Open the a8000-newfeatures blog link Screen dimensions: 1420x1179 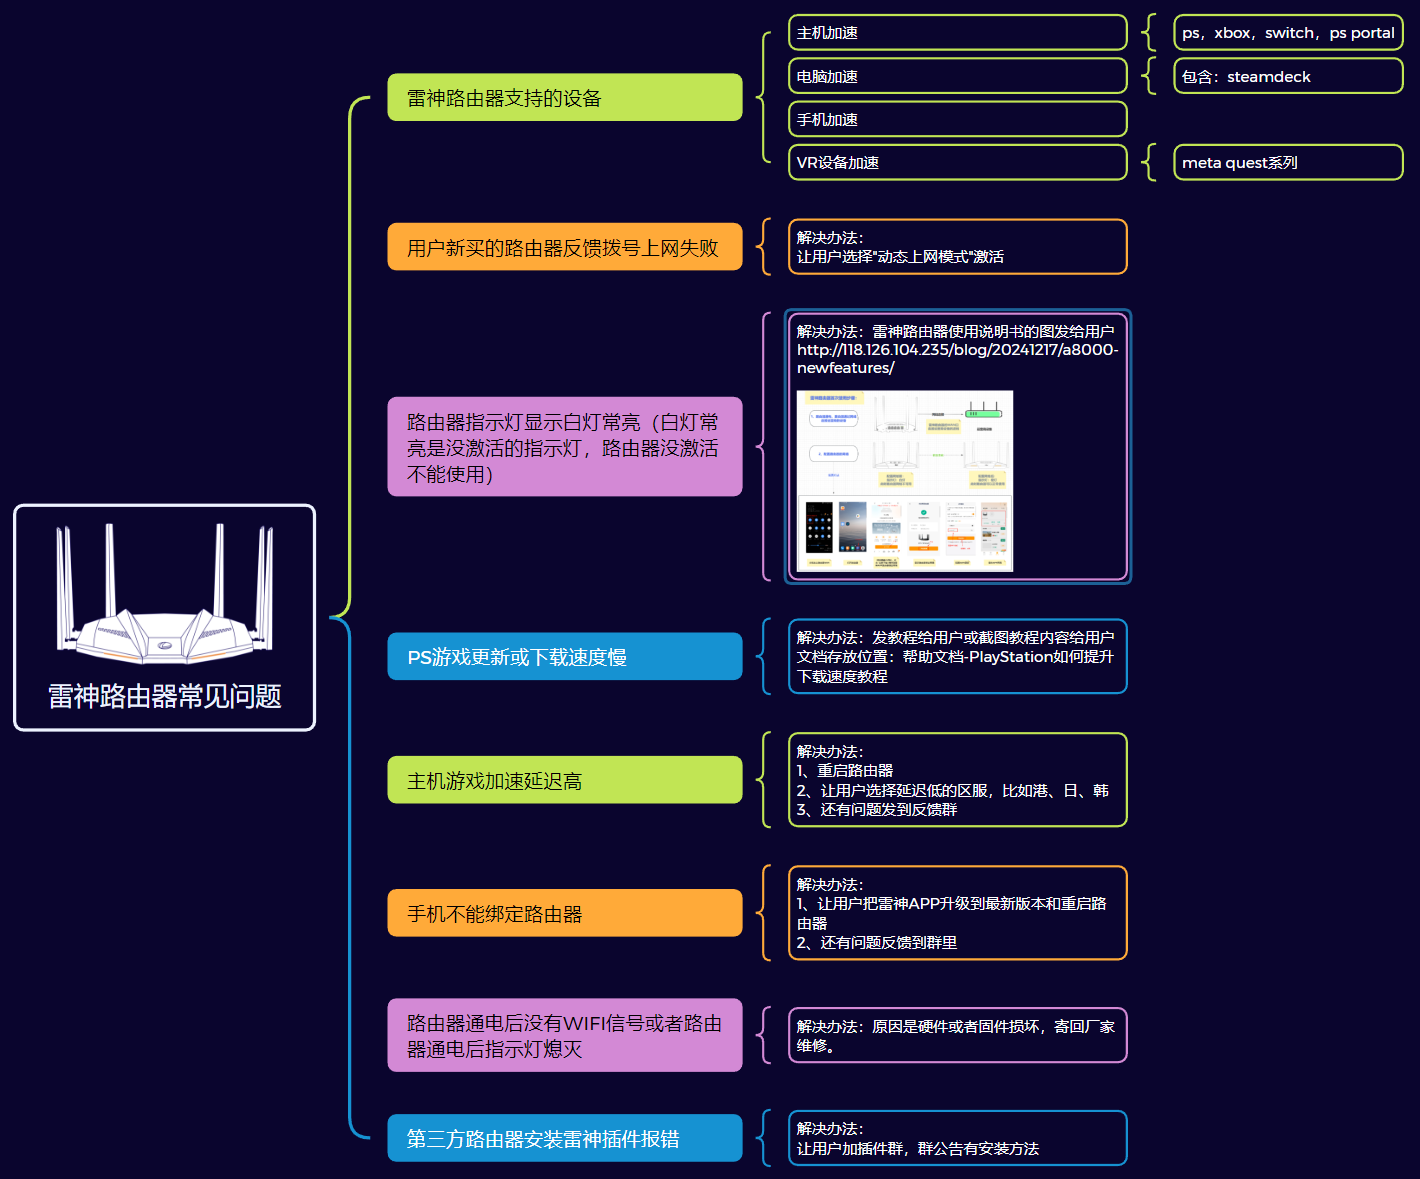[957, 359]
